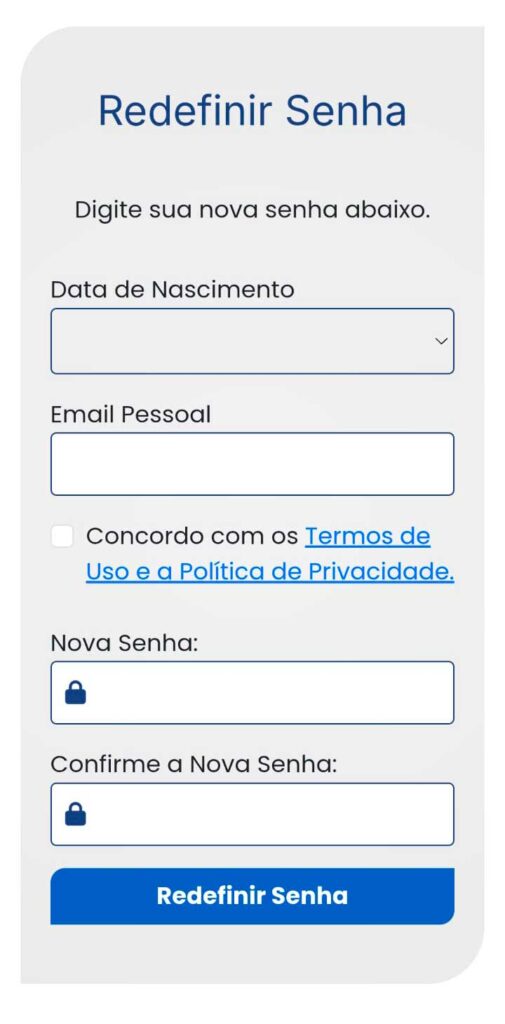Tick the Concordo com os Termos checkbox
The width and height of the screenshot is (505, 1024).
click(62, 537)
